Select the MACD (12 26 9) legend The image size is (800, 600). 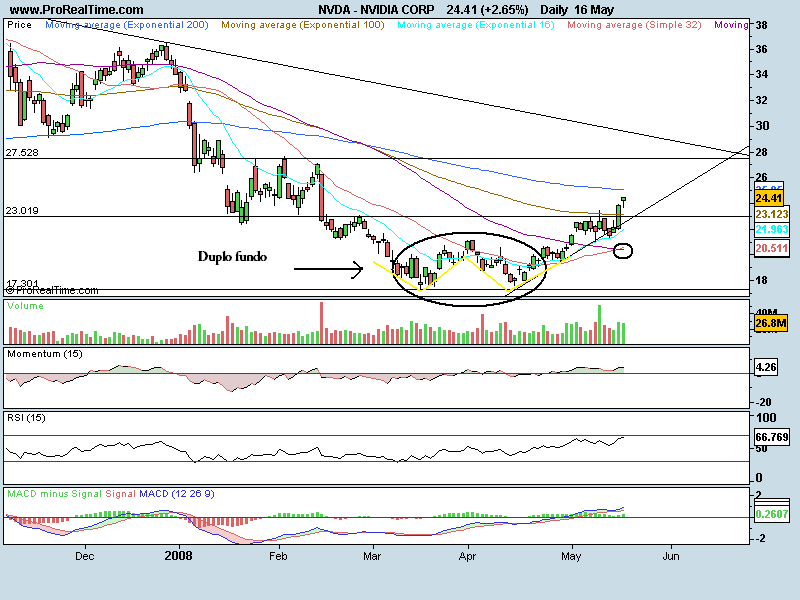coord(177,493)
